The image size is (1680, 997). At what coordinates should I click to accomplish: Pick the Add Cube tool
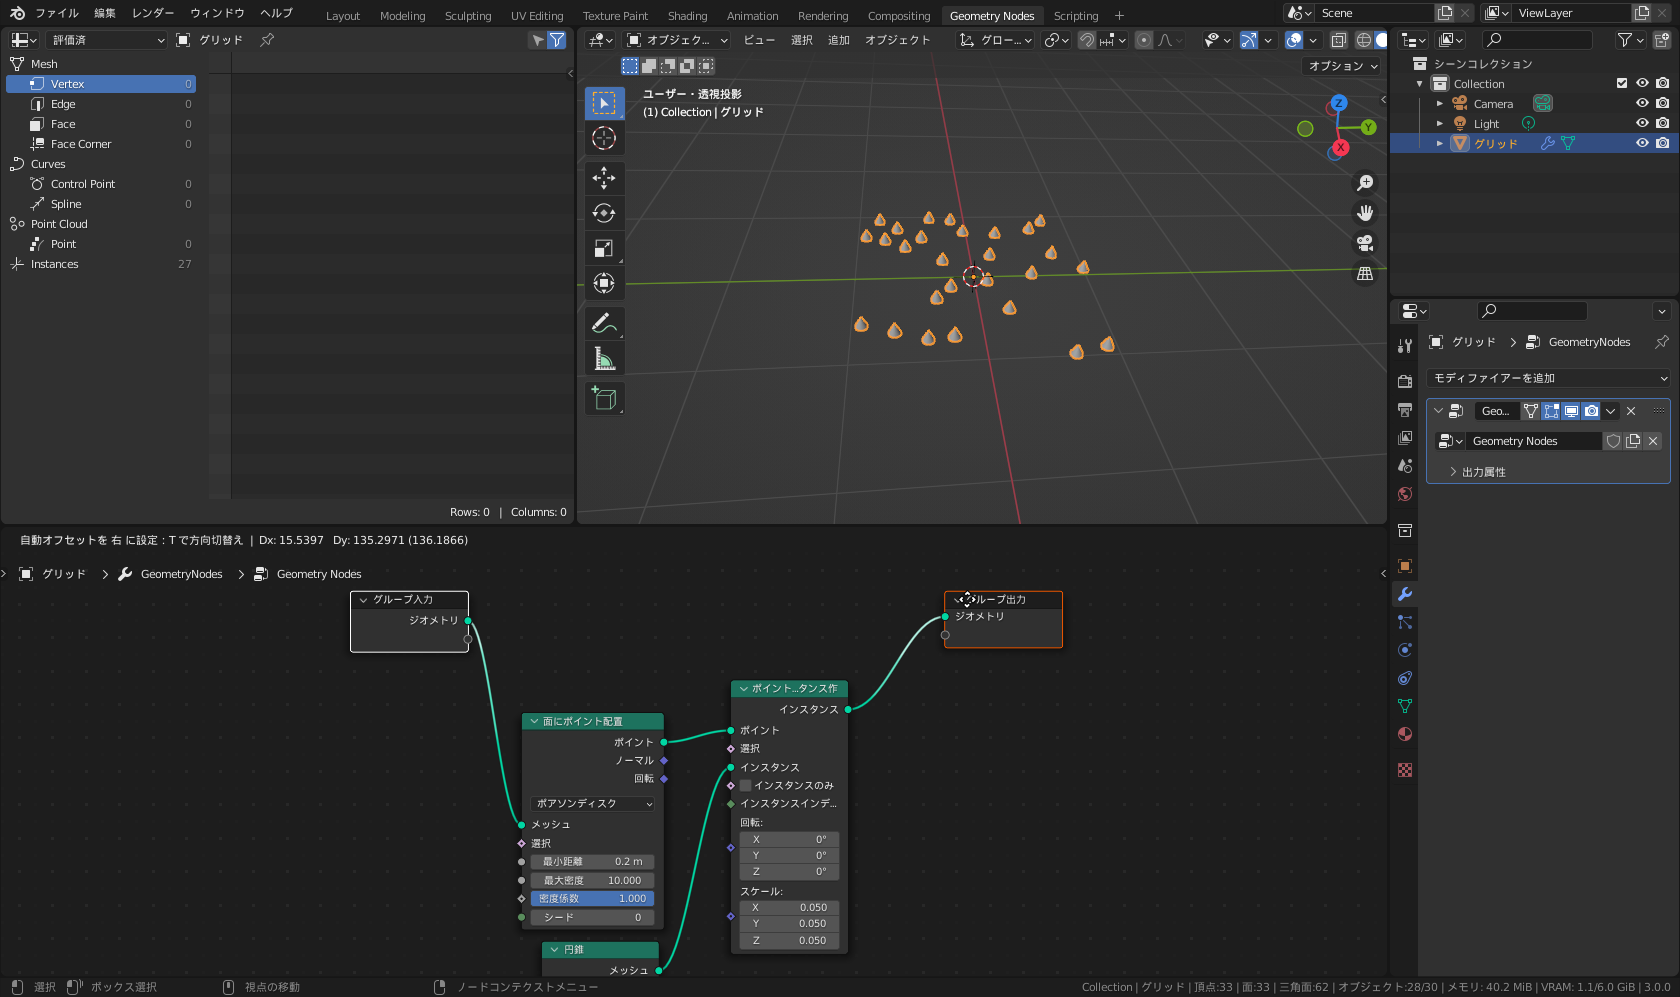coord(604,398)
